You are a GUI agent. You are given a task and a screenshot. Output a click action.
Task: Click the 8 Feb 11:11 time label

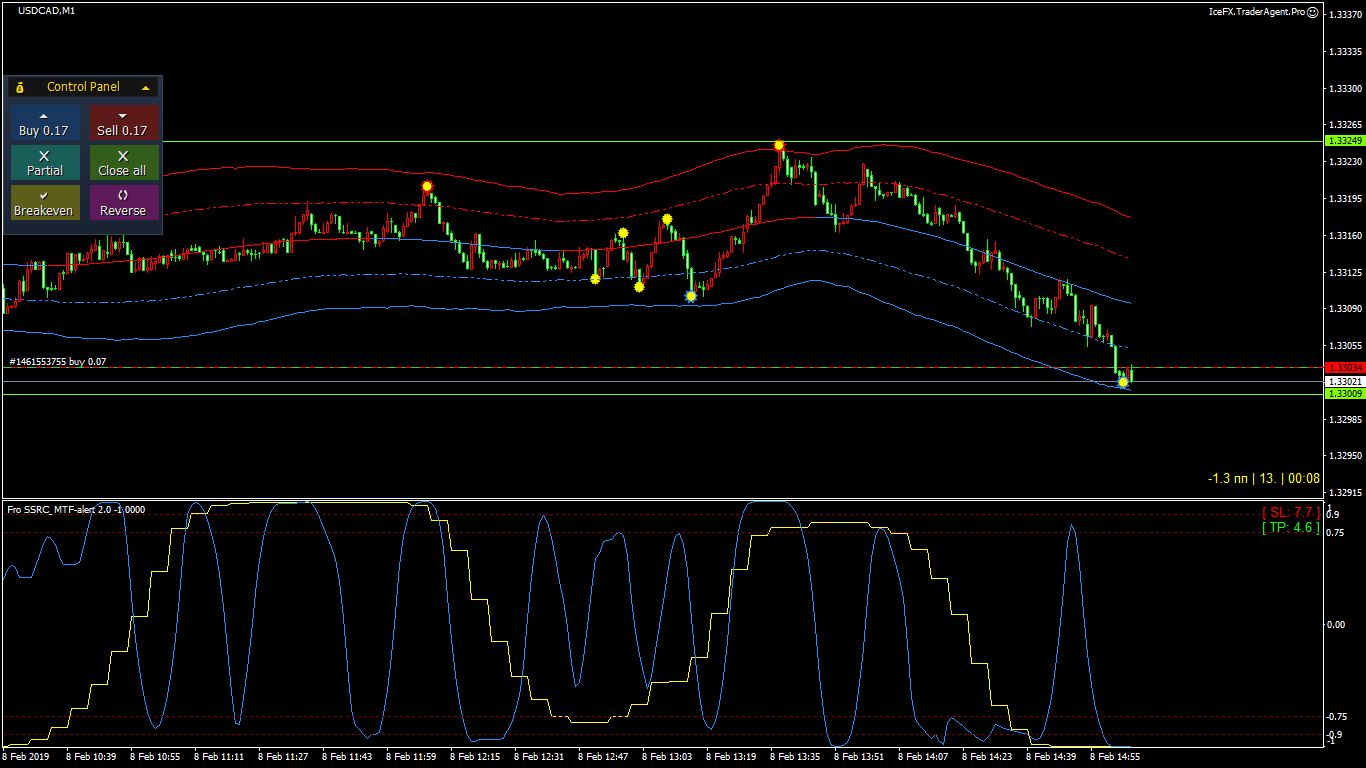[x=219, y=757]
